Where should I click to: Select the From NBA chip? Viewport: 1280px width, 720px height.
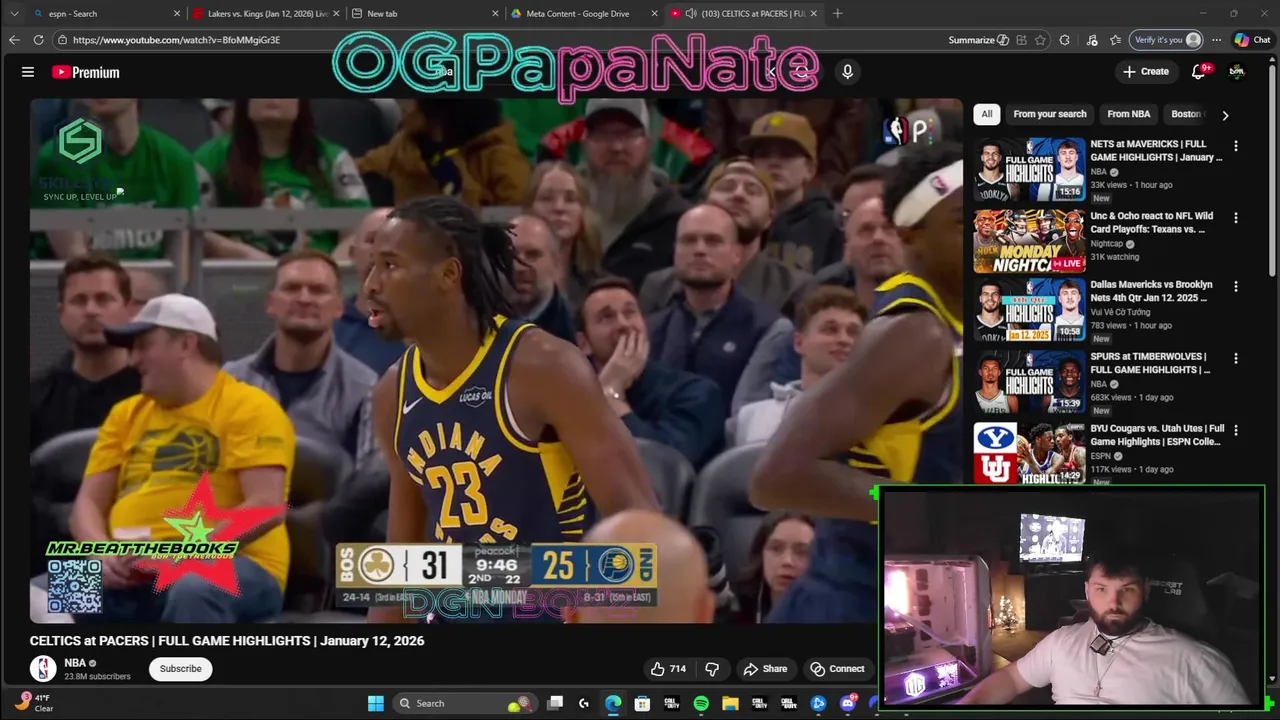(x=1129, y=114)
